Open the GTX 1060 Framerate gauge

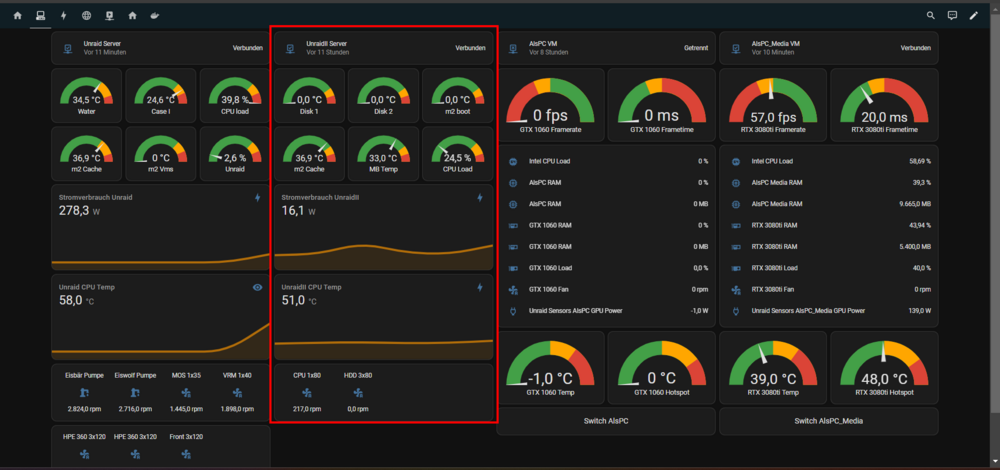(x=550, y=105)
